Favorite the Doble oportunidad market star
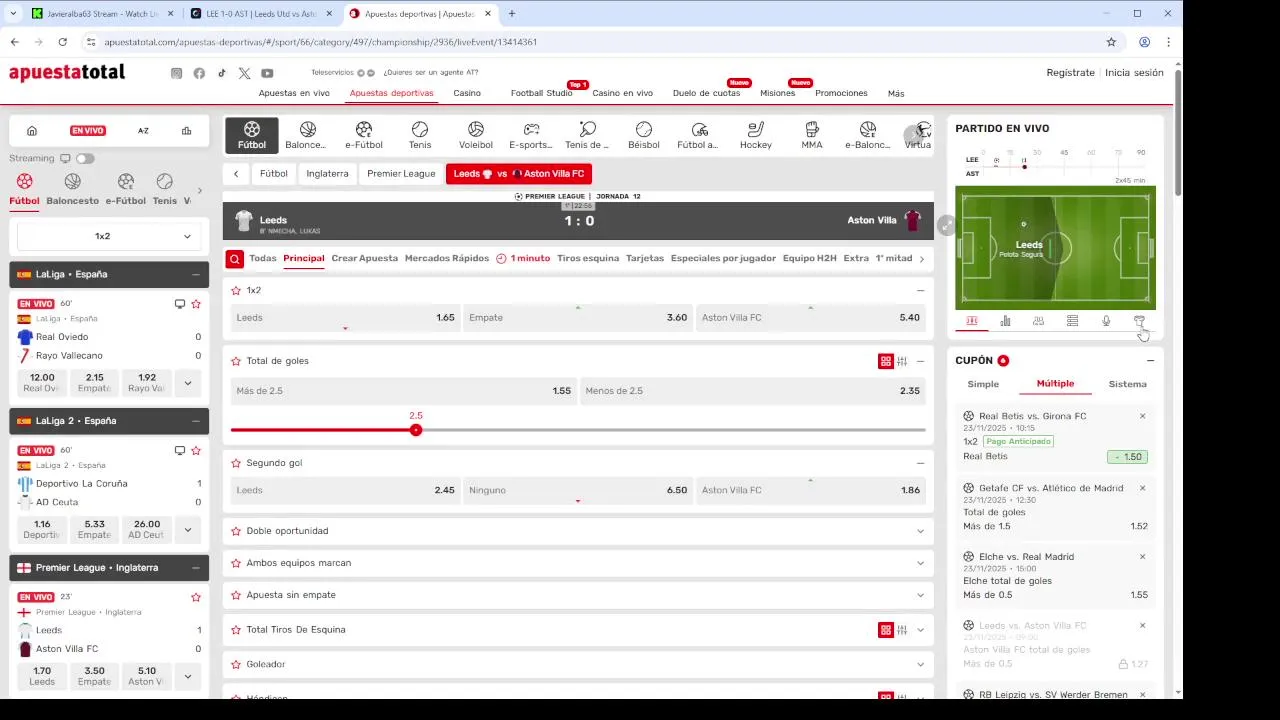Image resolution: width=1280 pixels, height=720 pixels. click(x=236, y=531)
